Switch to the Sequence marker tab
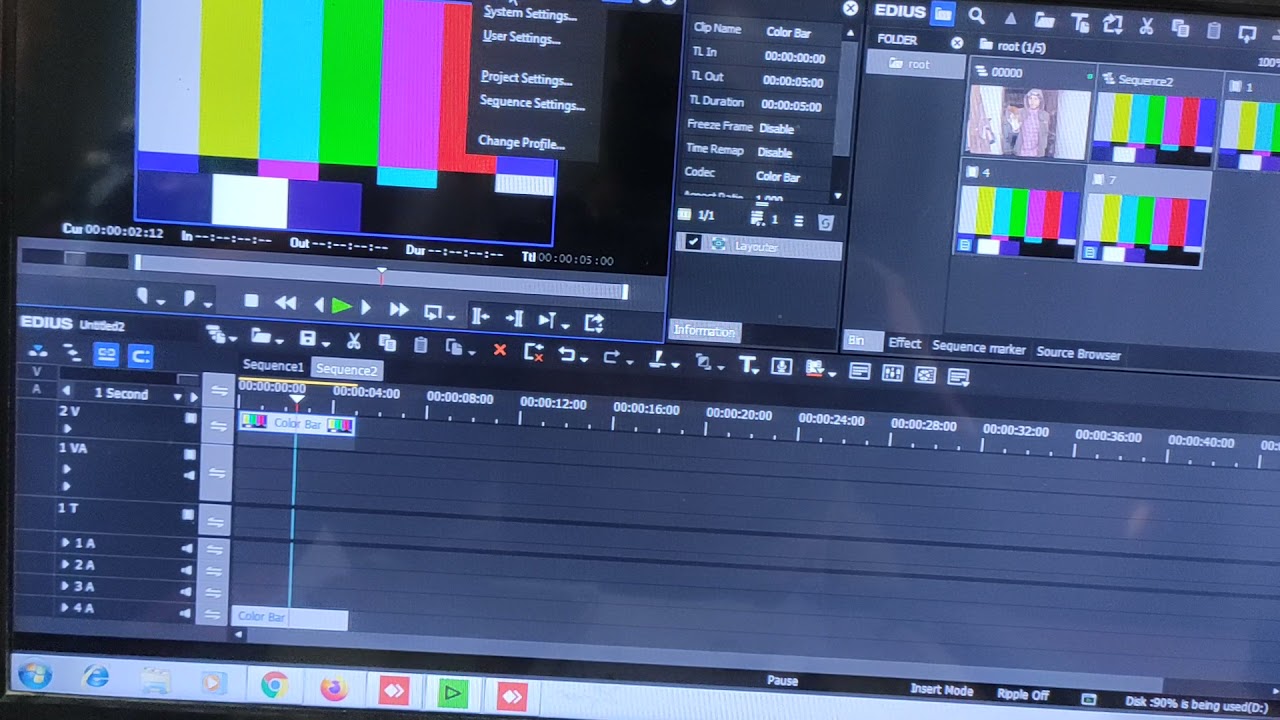Screen dimensions: 1280x720 (x=978, y=348)
